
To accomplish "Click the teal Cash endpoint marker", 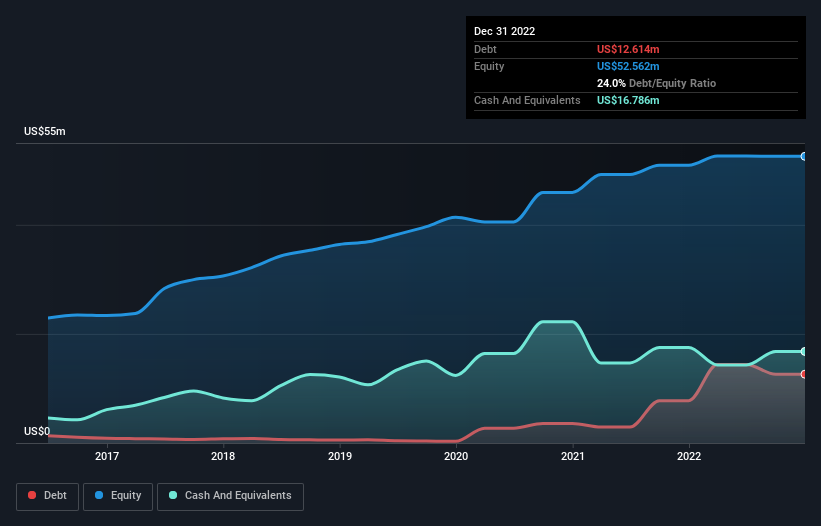I will point(804,352).
